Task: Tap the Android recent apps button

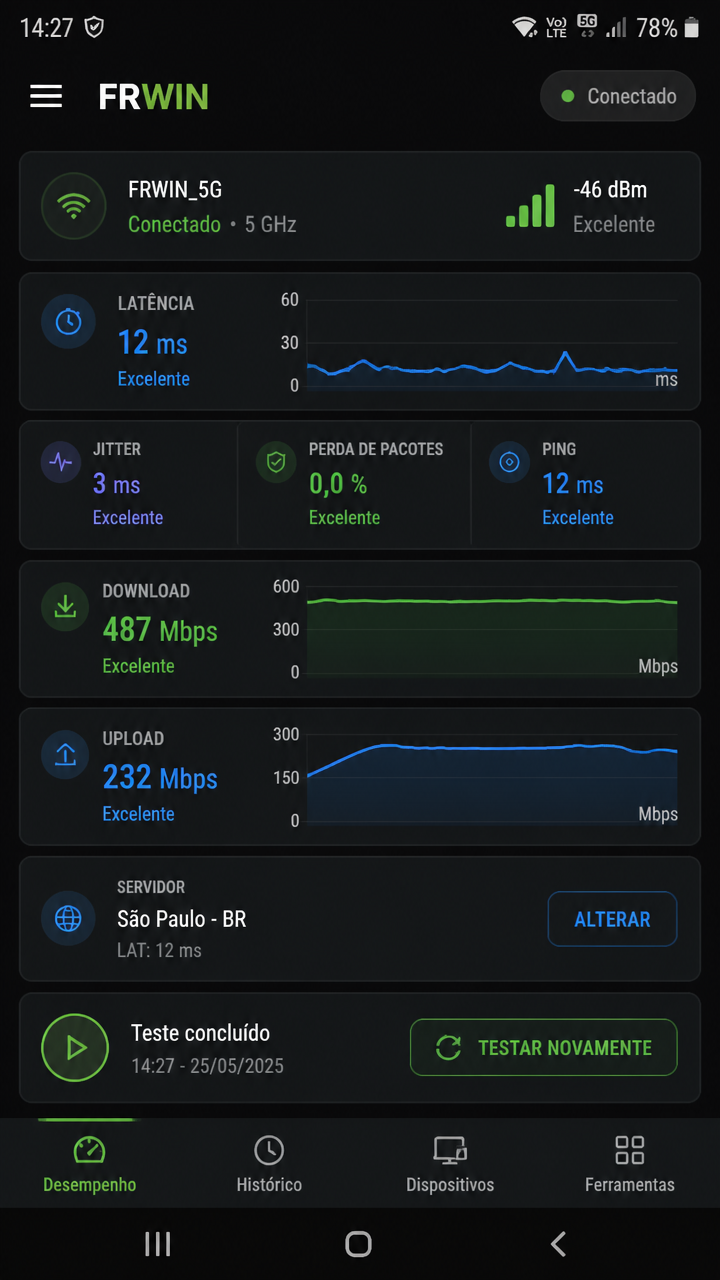Action: (158, 1244)
